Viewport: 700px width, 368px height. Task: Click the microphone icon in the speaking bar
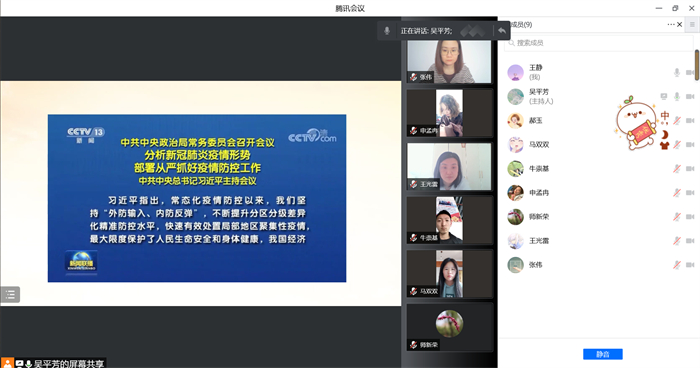387,30
